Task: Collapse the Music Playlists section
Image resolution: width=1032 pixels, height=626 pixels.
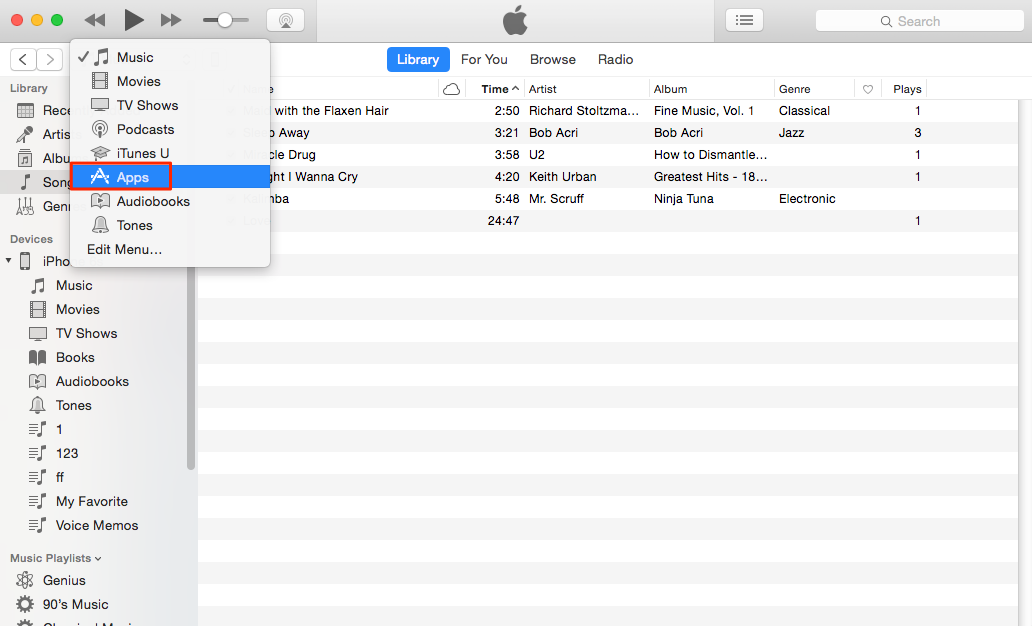Action: (98, 559)
